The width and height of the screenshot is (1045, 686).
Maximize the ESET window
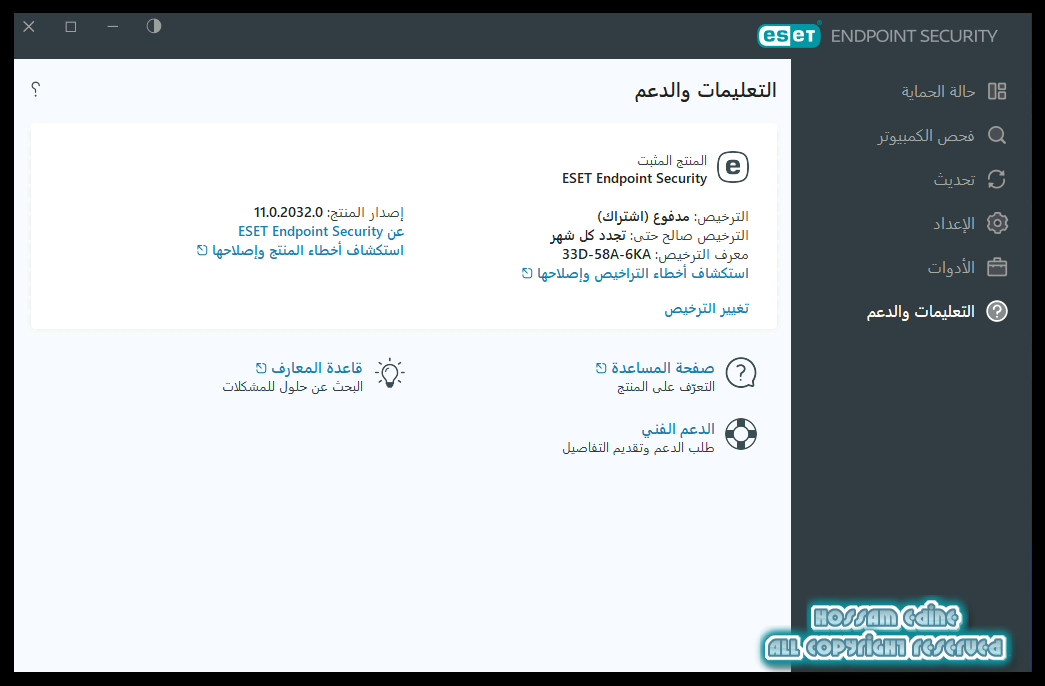point(71,27)
